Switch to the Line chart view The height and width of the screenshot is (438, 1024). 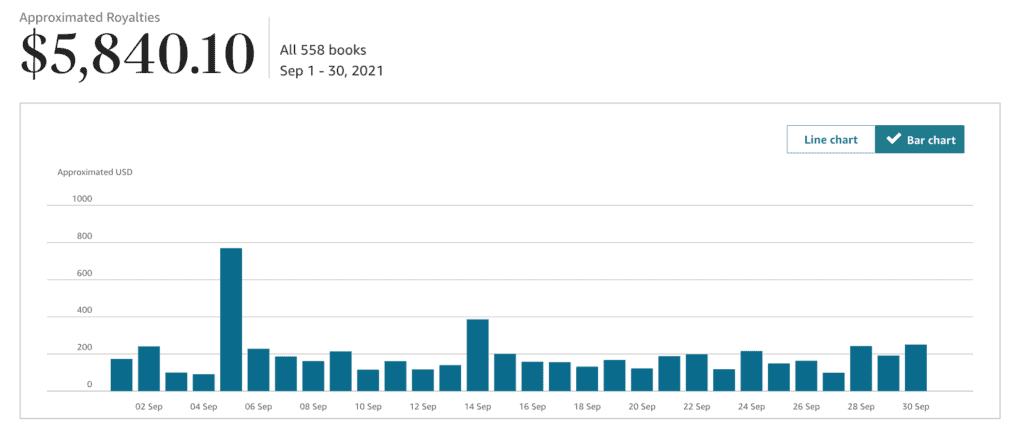(x=831, y=140)
